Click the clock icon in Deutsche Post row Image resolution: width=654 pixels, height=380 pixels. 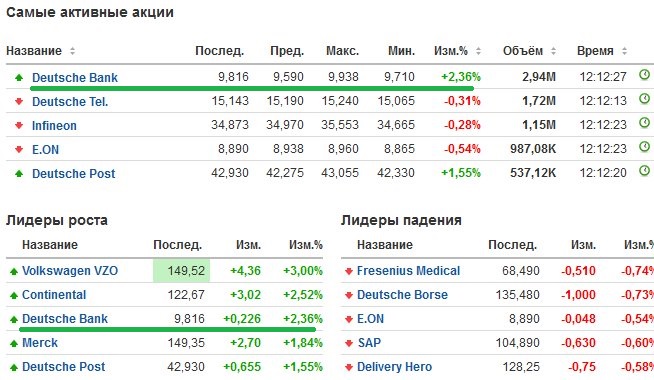(x=644, y=171)
